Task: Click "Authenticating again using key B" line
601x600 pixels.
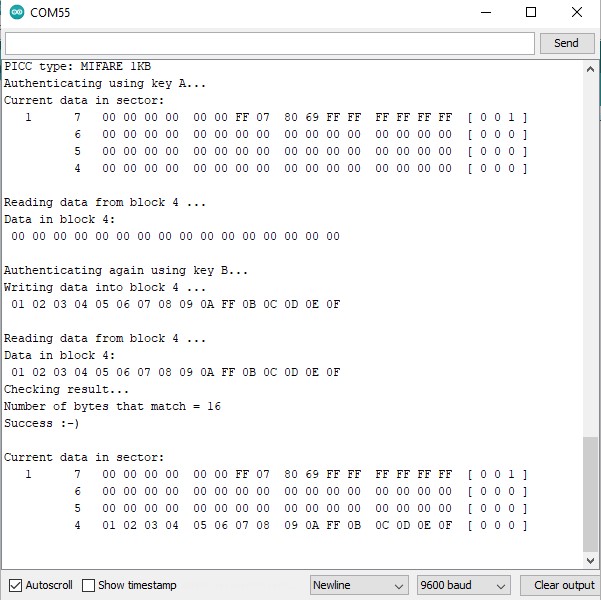Action: coord(125,270)
